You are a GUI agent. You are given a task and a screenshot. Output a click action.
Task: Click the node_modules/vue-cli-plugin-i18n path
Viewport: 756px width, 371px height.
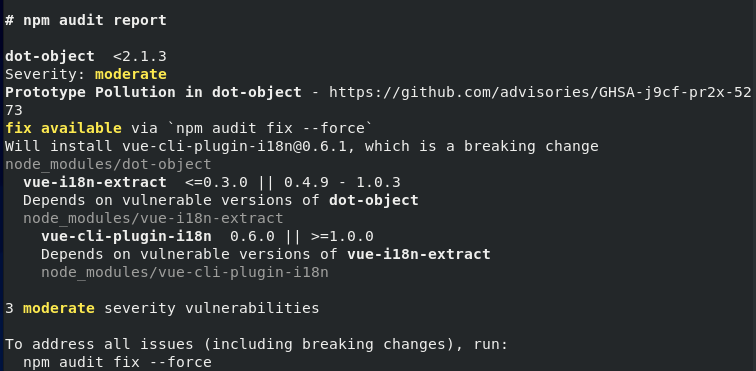pos(185,273)
